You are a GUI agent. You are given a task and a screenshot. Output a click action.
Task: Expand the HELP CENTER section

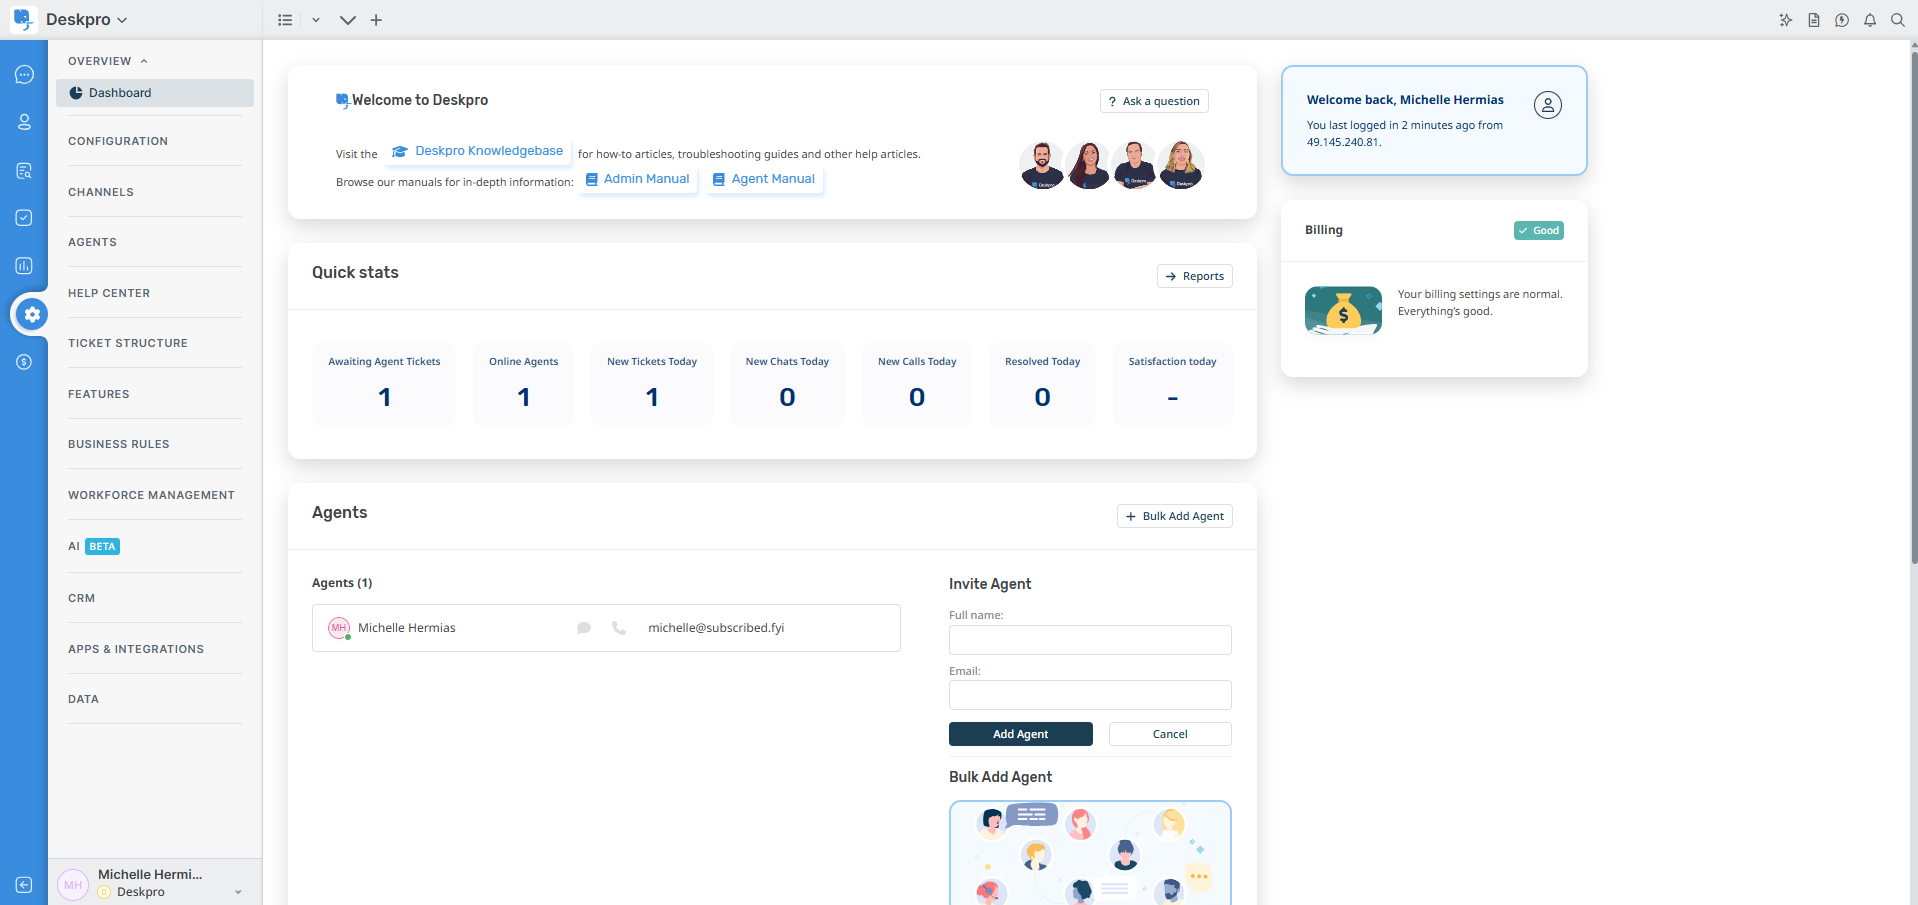click(109, 293)
